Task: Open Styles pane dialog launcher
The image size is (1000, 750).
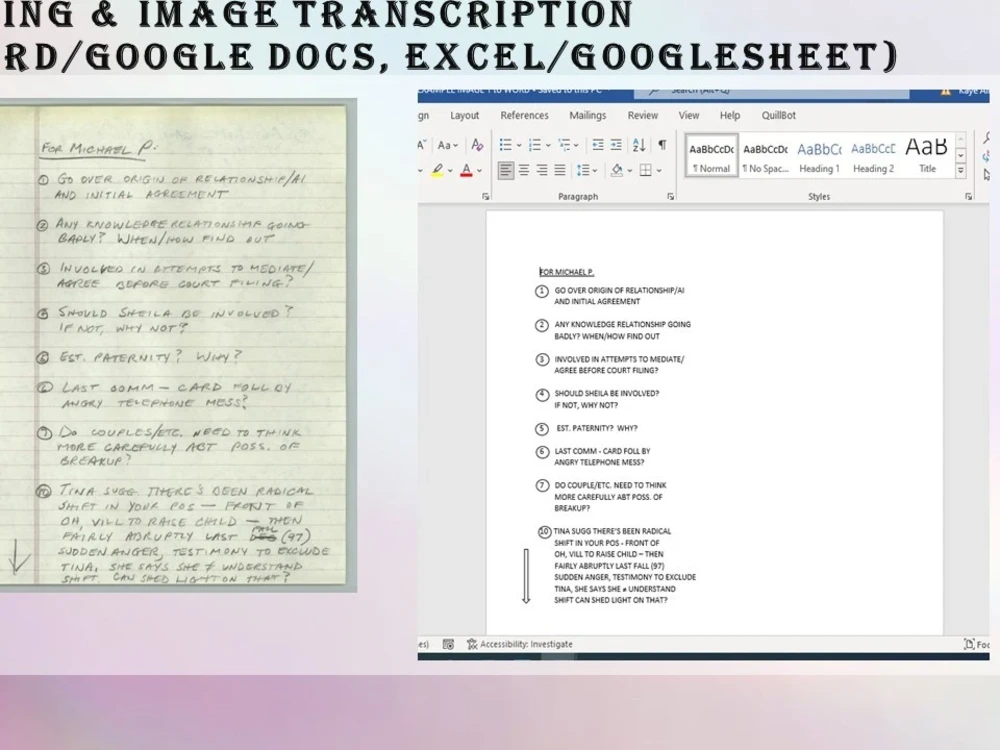Action: (969, 196)
